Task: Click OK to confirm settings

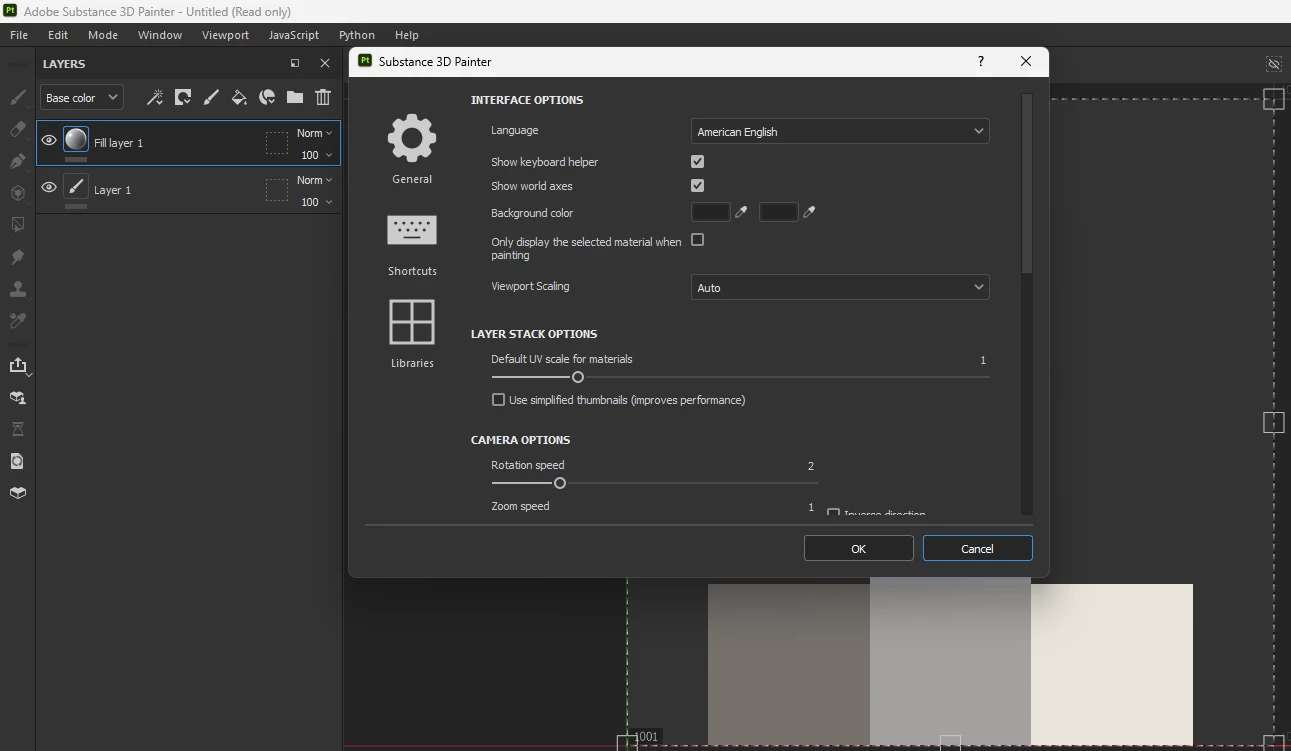Action: click(x=859, y=548)
